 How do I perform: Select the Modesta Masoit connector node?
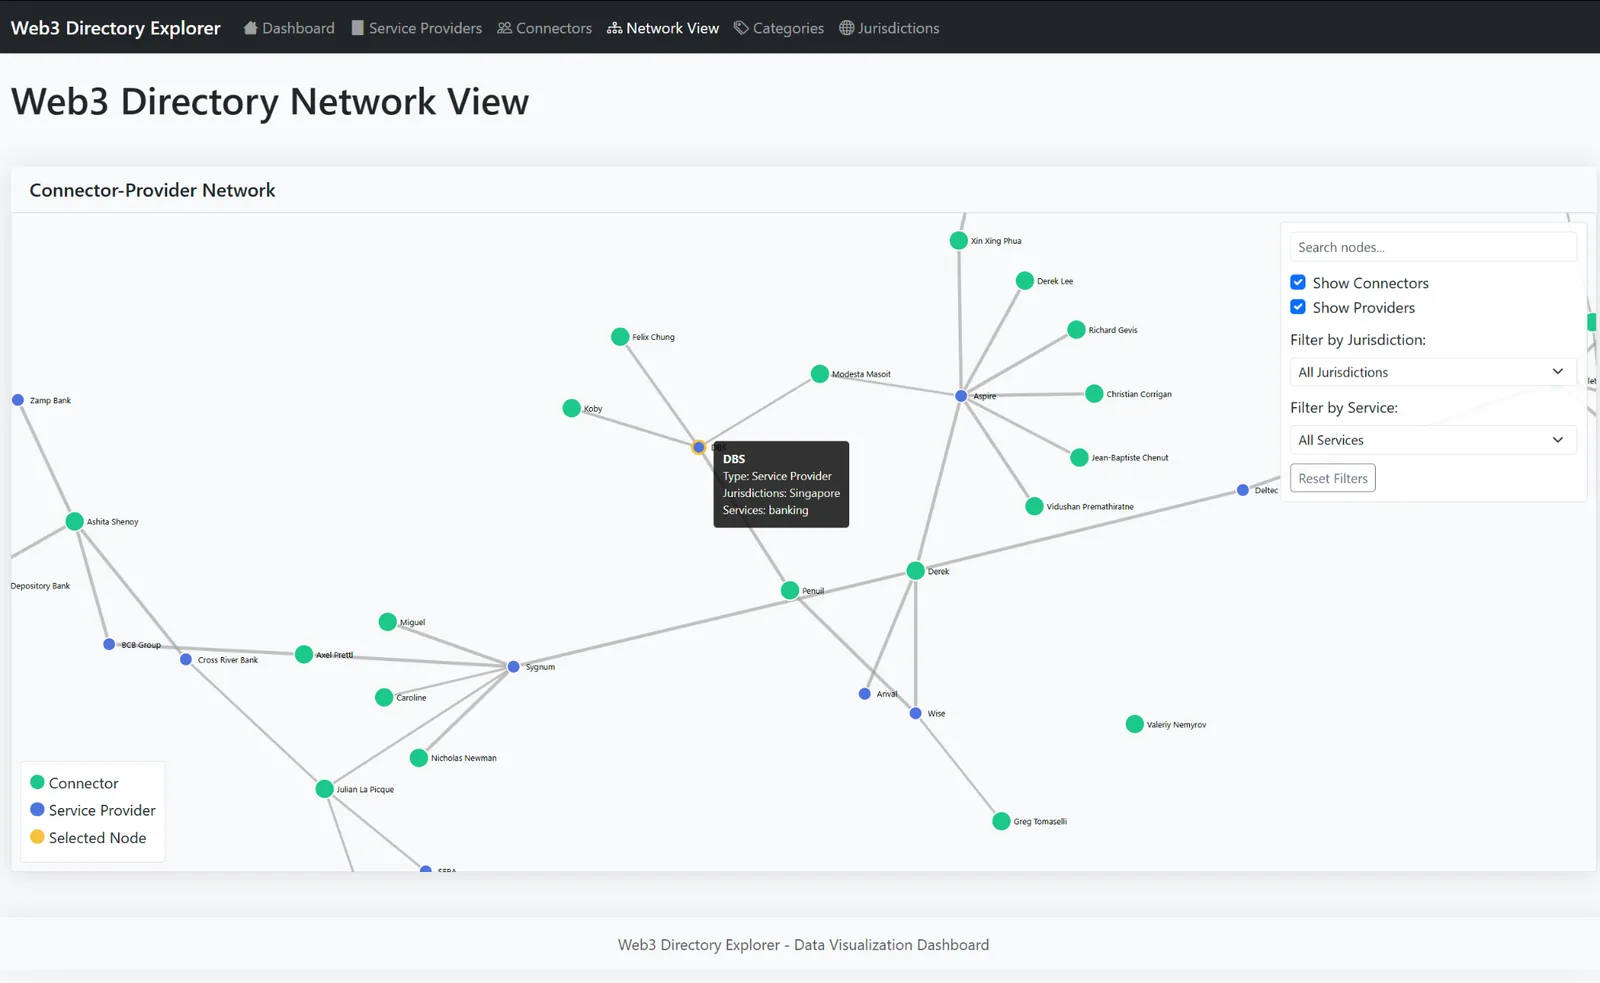[x=819, y=374]
